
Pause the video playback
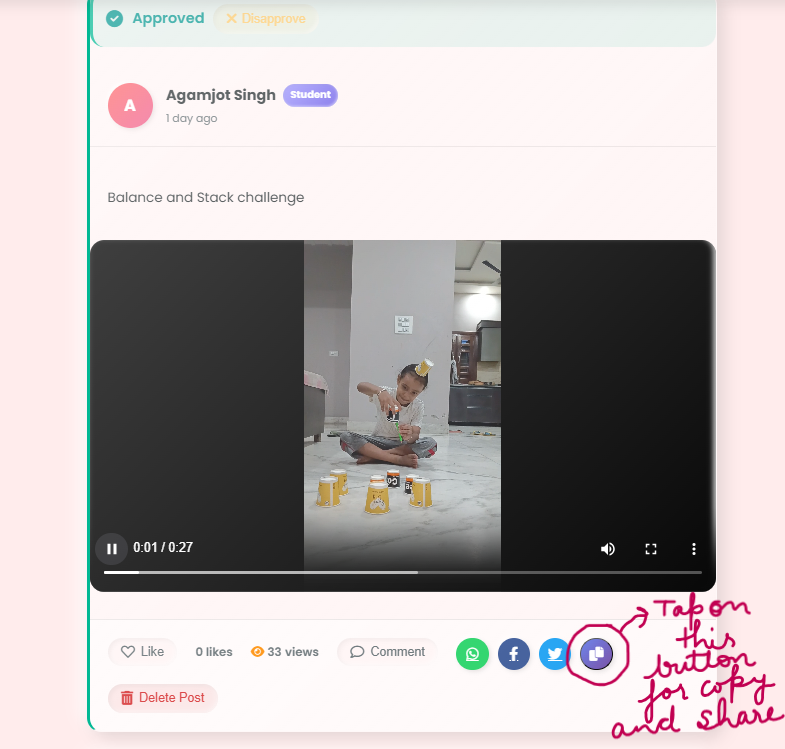112,549
